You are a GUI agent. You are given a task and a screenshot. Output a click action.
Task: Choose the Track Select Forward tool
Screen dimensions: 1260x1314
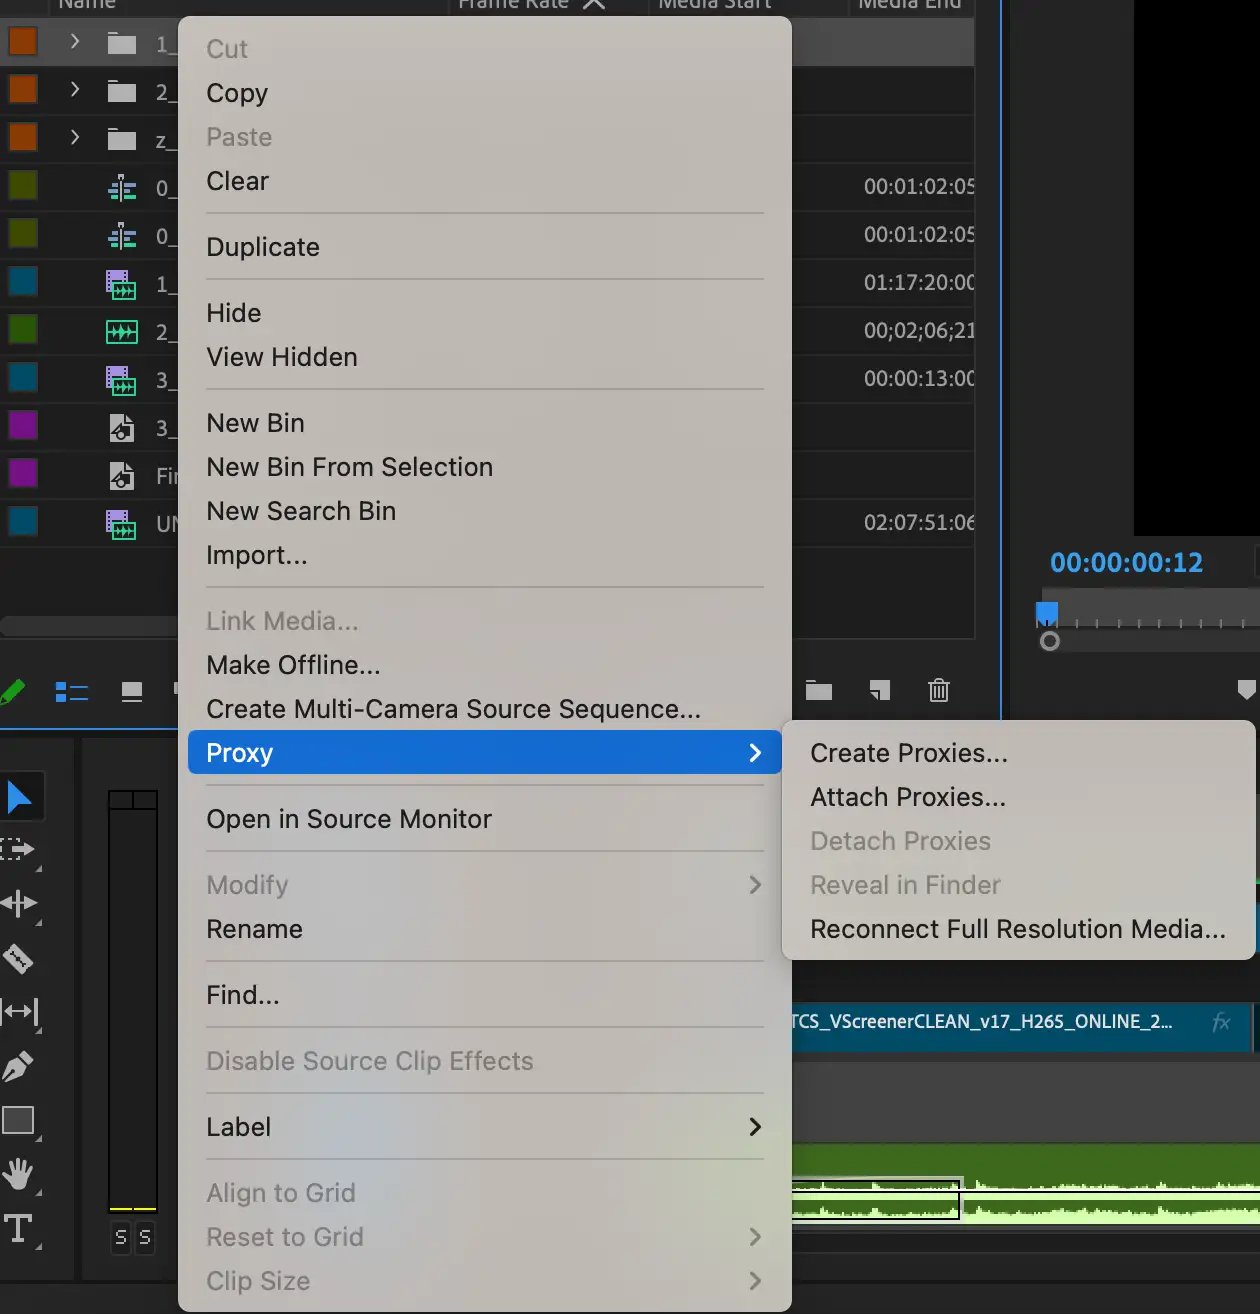click(x=20, y=851)
